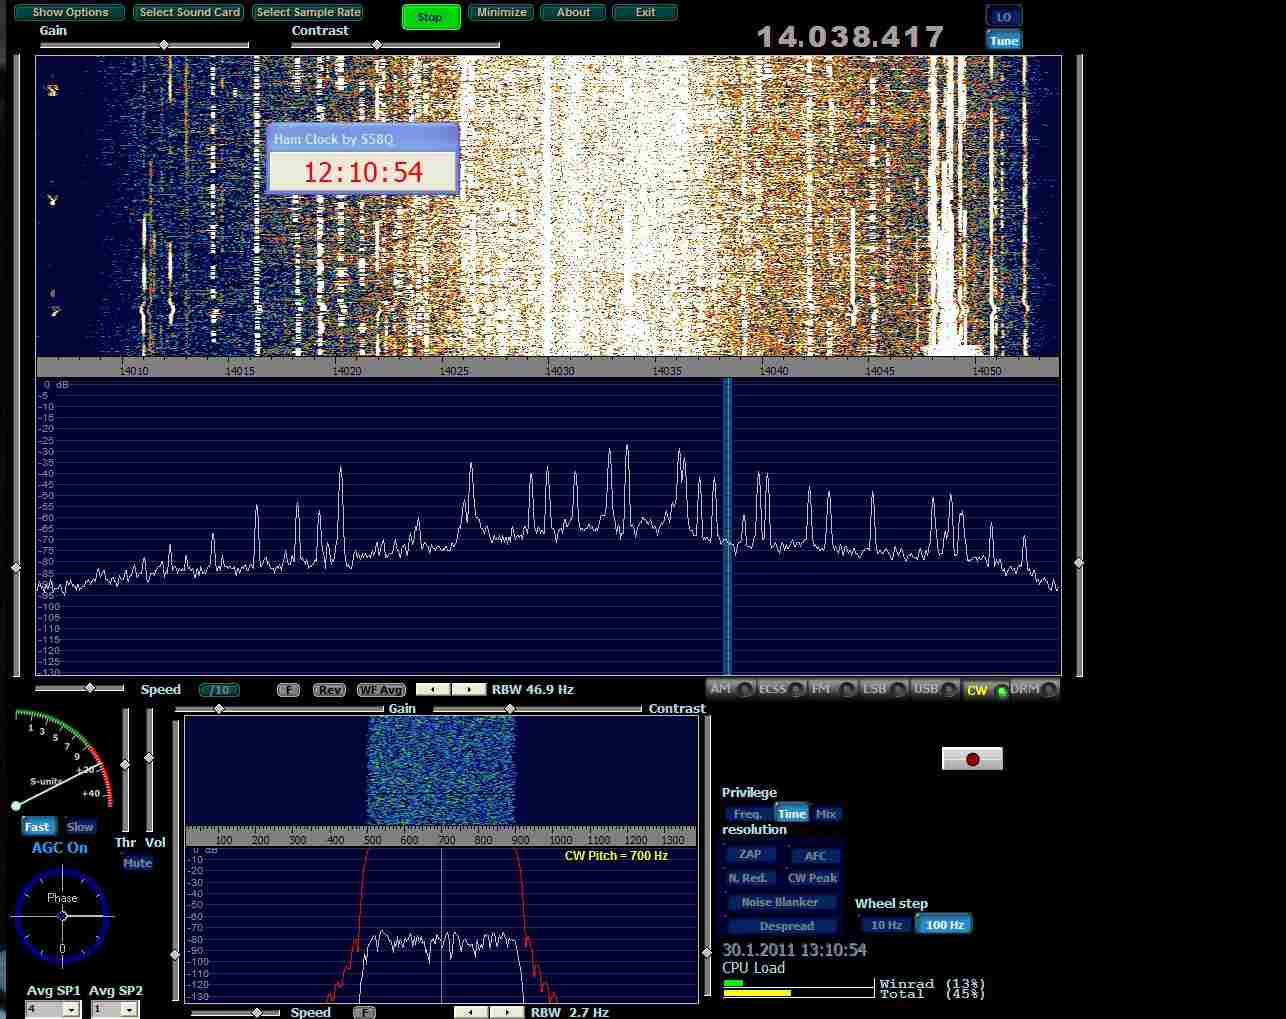
Task: Click the top Contrast slider handle
Action: [x=377, y=45]
